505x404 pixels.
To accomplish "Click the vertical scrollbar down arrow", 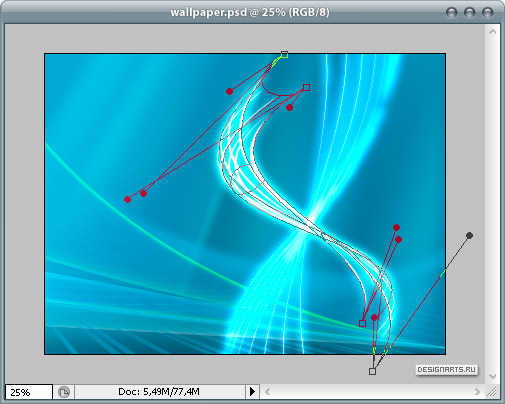I will (492, 376).
